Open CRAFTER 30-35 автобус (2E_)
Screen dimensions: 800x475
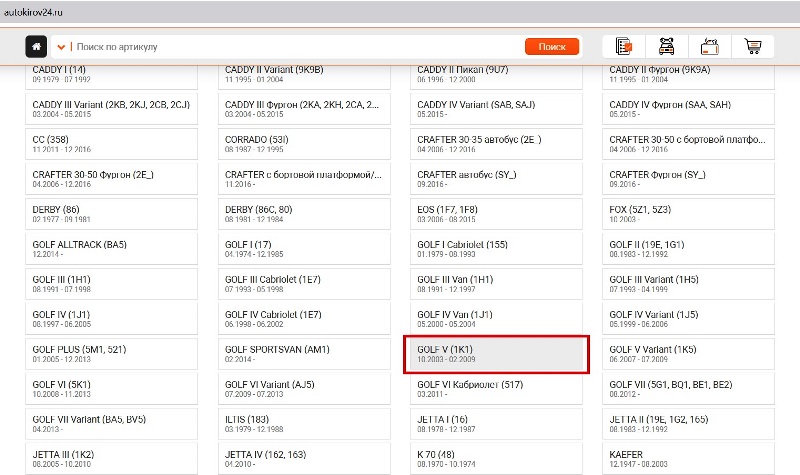coord(496,144)
